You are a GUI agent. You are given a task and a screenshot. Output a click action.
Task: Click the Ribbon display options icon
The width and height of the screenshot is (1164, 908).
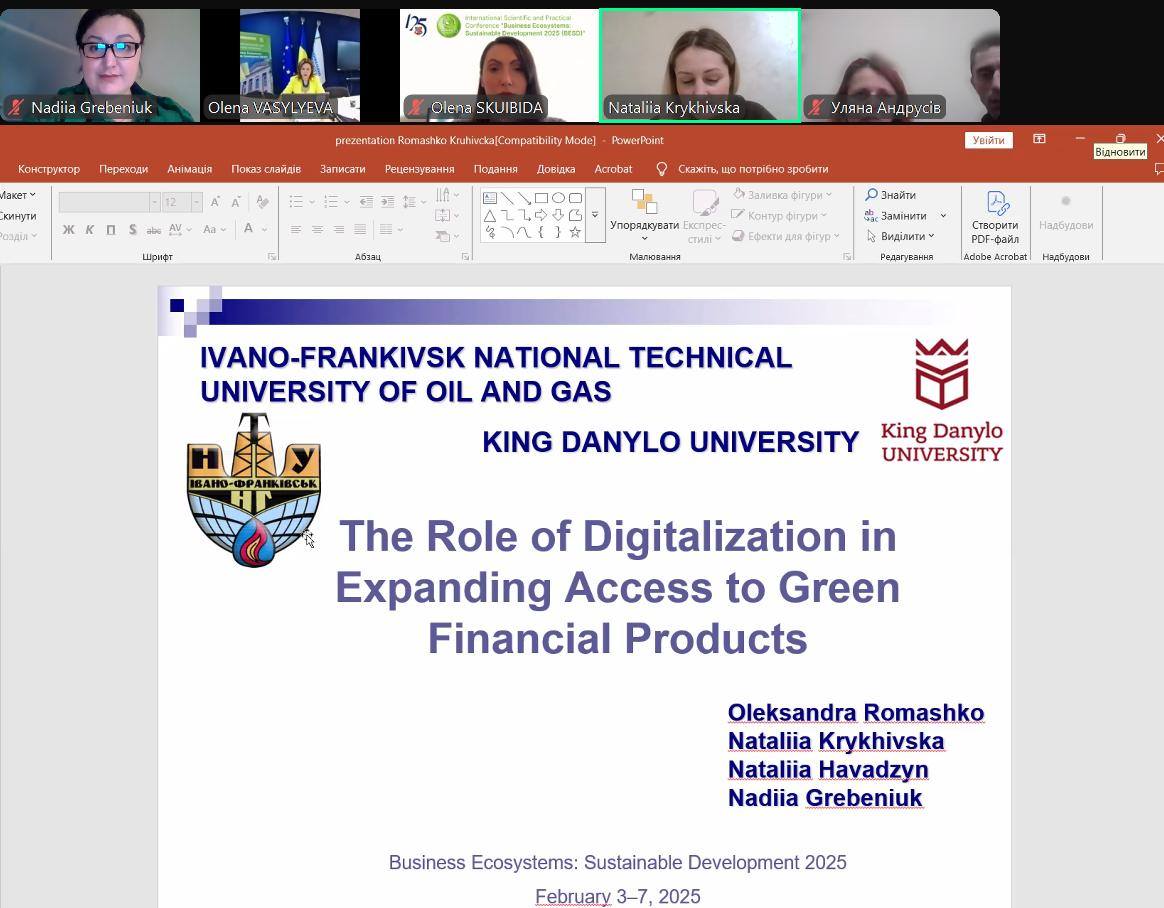pos(1039,139)
